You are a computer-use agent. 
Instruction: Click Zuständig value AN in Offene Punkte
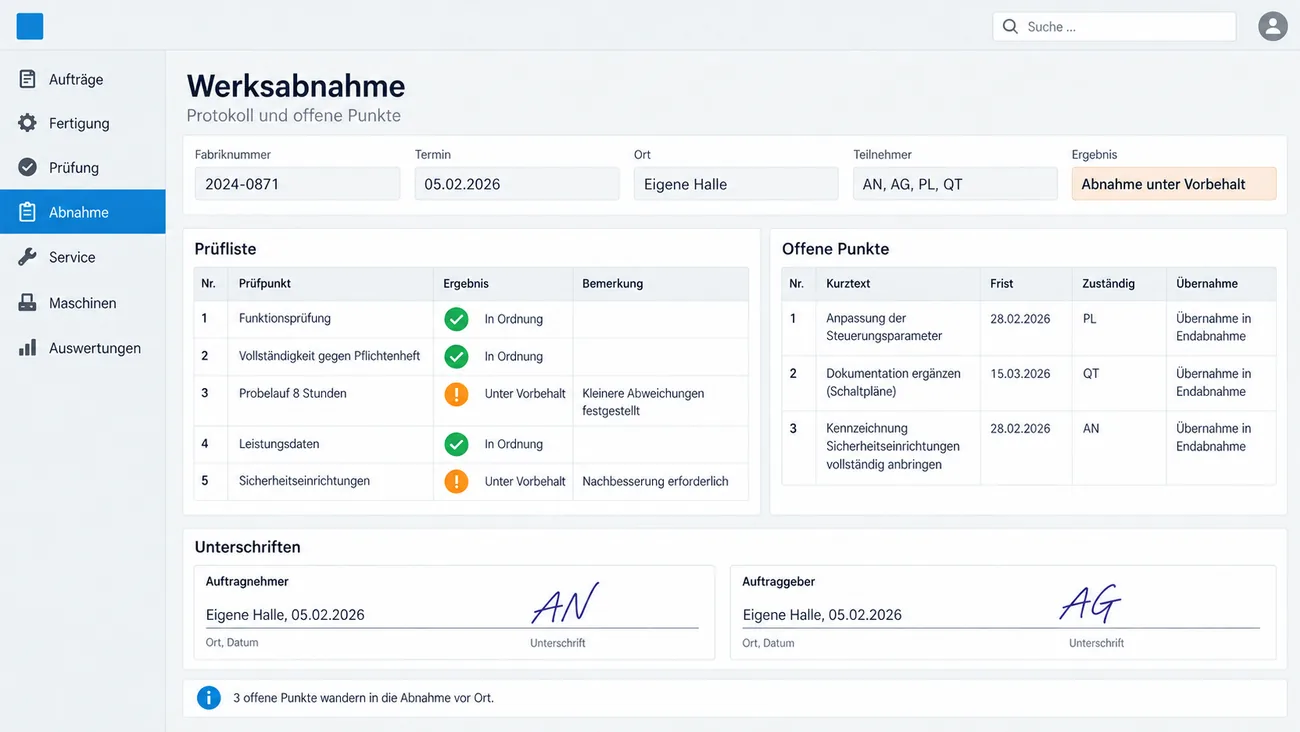pyautogui.click(x=1091, y=429)
